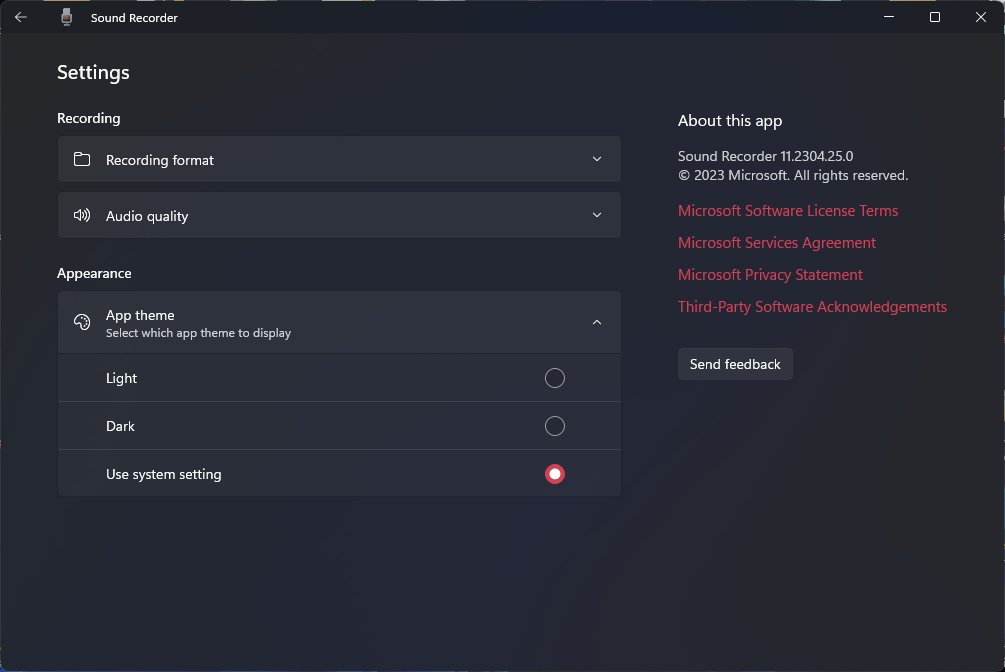The width and height of the screenshot is (1005, 672).
Task: Maximize the Sound Recorder window
Action: 934,17
